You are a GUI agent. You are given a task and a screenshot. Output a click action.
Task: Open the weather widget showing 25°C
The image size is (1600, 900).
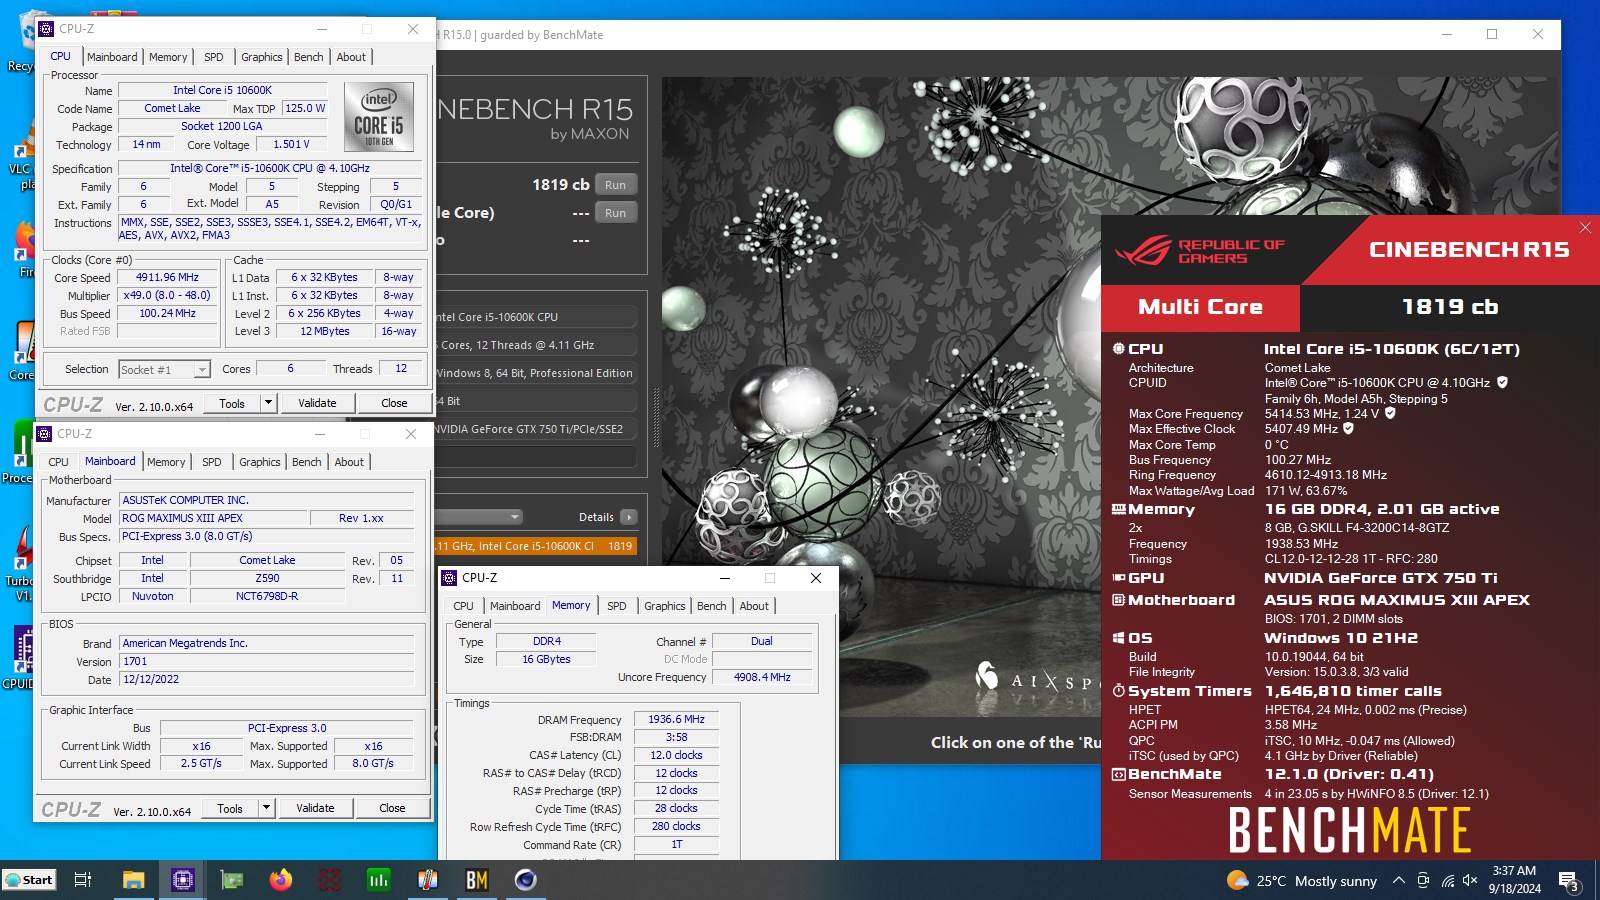point(1302,881)
